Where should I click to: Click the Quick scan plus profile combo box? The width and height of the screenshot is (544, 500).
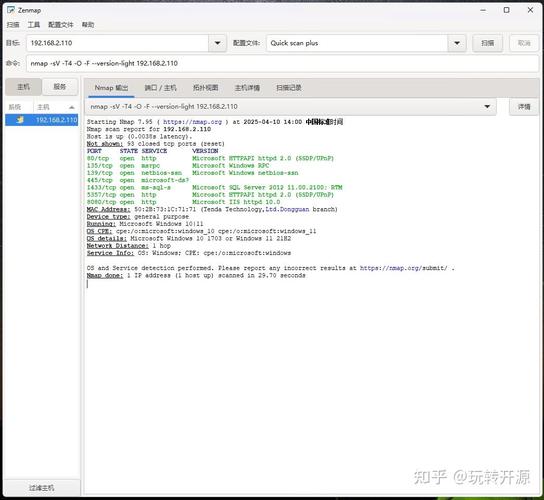pos(357,43)
